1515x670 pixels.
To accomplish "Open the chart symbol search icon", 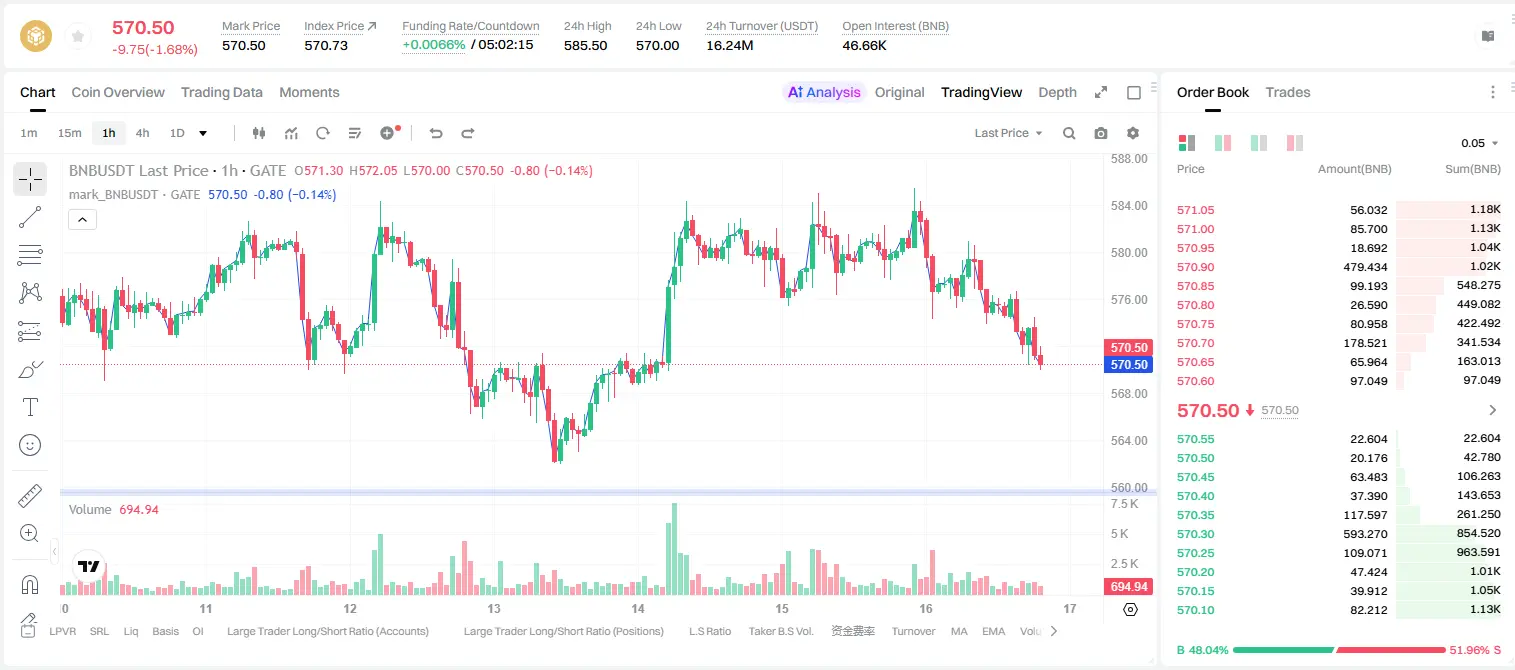I will [1069, 133].
